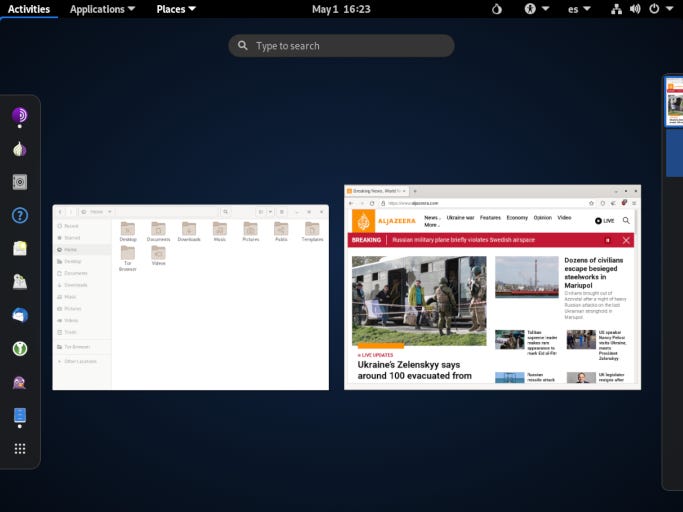Select the Breaking News browser tab
This screenshot has height=512, width=683.
[x=377, y=191]
